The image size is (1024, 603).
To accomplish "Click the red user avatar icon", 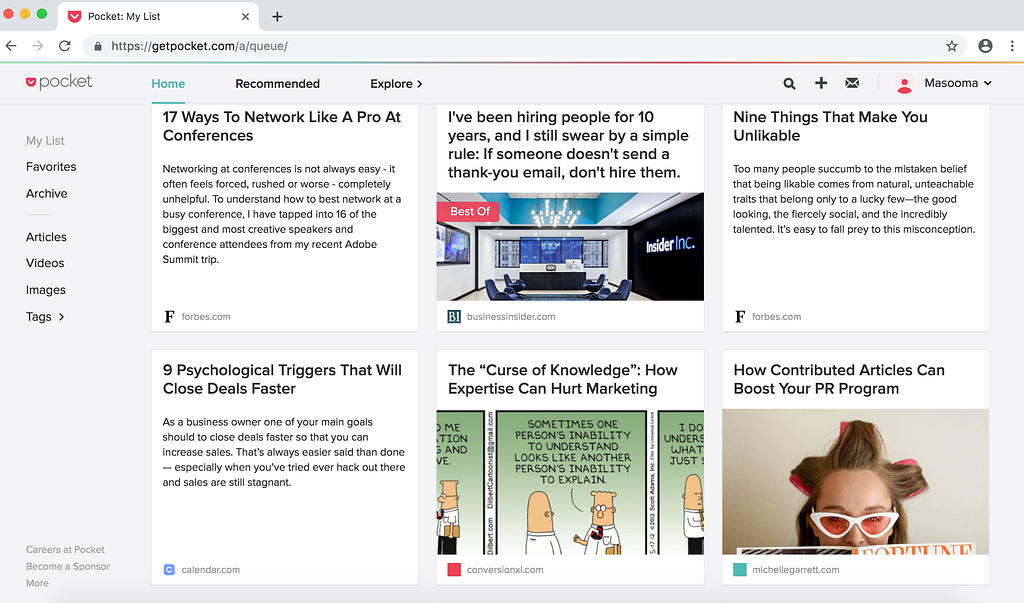I will [904, 85].
